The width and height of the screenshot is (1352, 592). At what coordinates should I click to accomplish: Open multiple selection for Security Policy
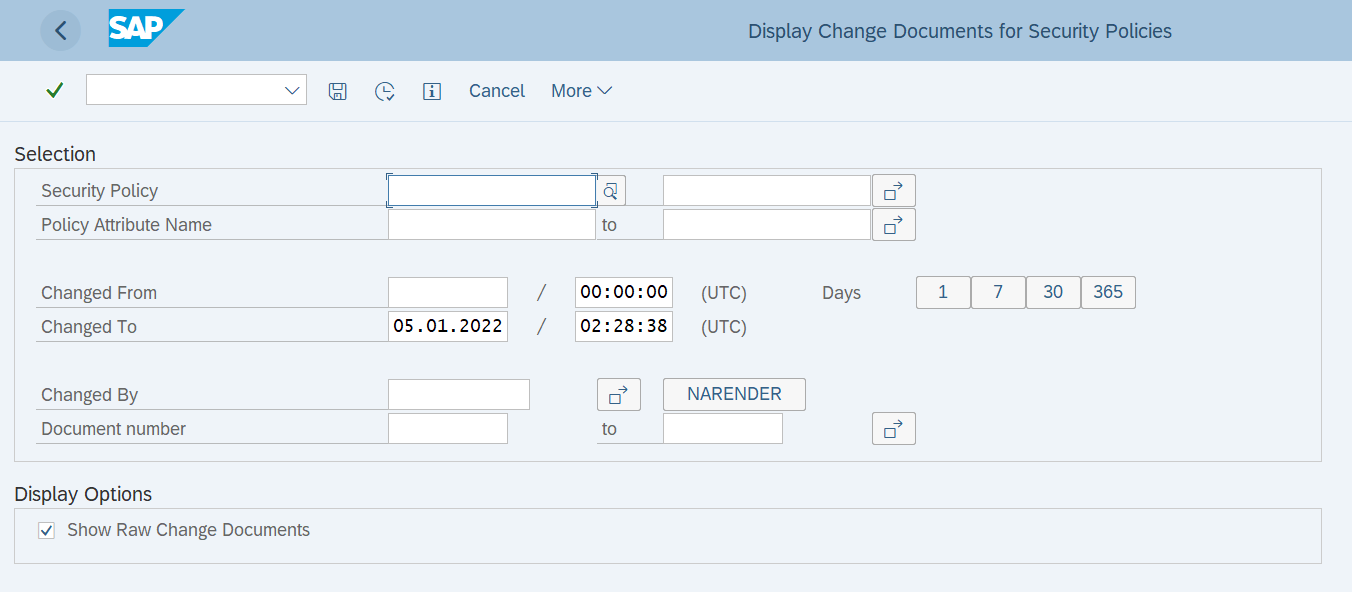coord(893,190)
